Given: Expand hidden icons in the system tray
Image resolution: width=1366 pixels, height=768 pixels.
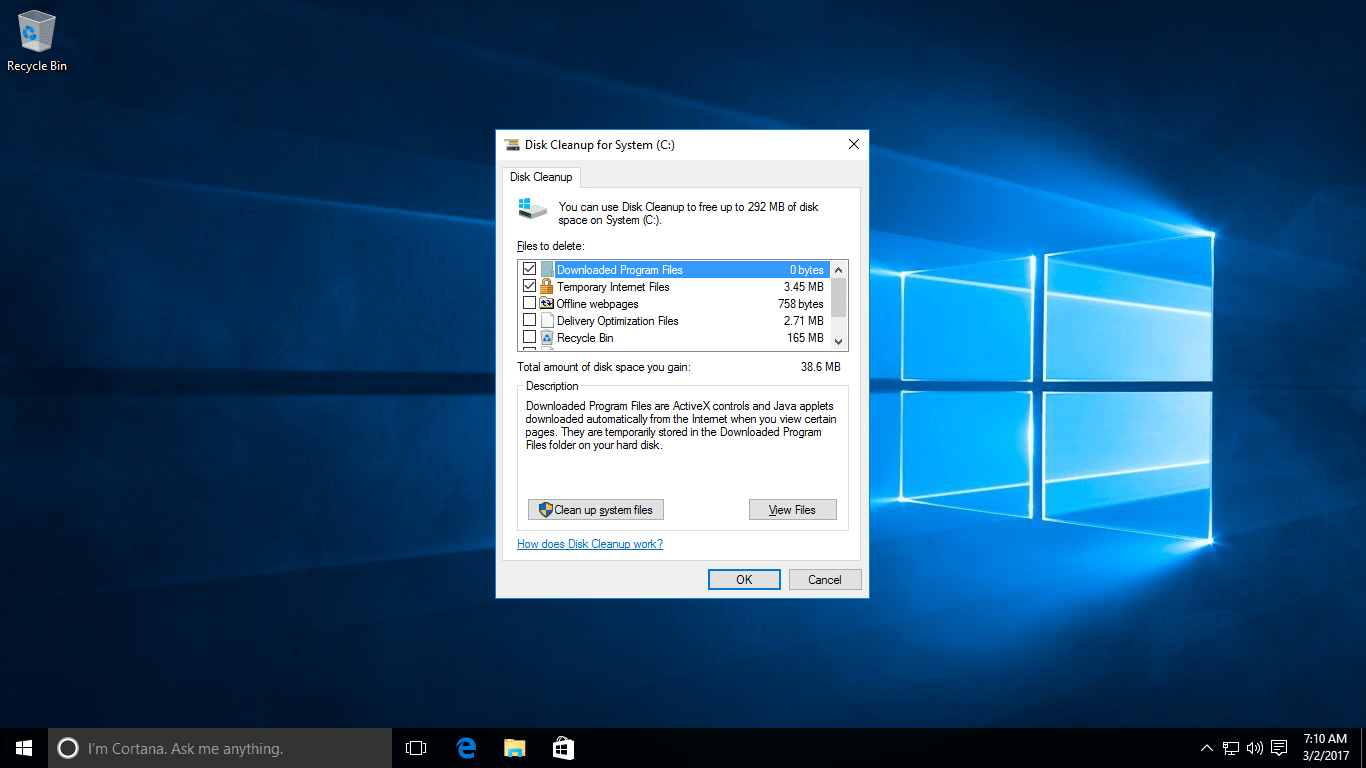Looking at the screenshot, I should (x=1206, y=747).
